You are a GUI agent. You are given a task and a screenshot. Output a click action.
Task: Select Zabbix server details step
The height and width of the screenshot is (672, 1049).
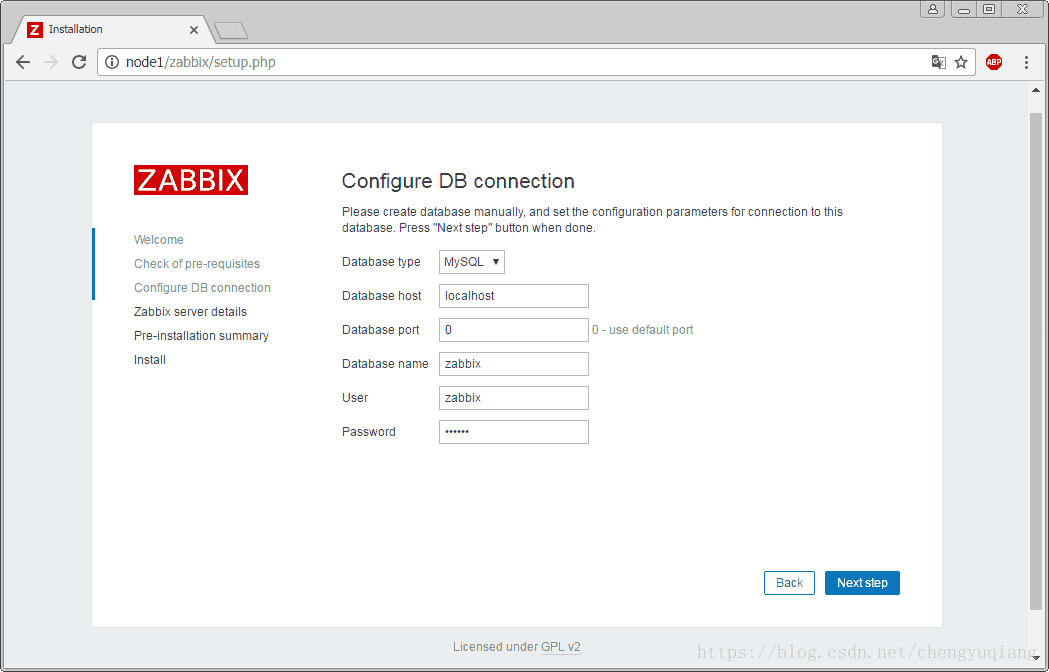(x=190, y=312)
